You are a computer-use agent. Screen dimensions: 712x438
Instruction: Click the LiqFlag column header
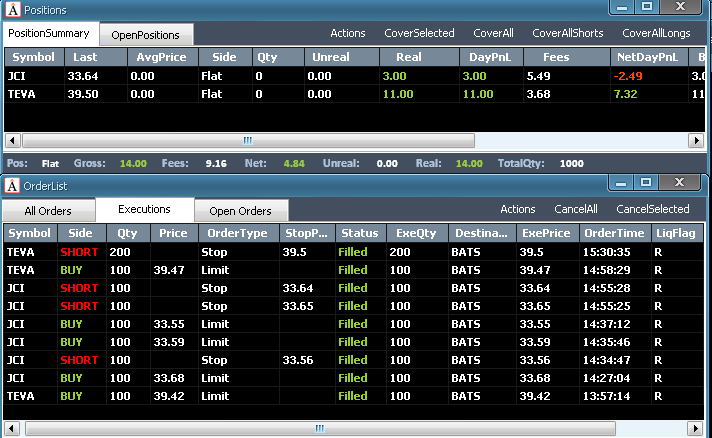click(677, 233)
